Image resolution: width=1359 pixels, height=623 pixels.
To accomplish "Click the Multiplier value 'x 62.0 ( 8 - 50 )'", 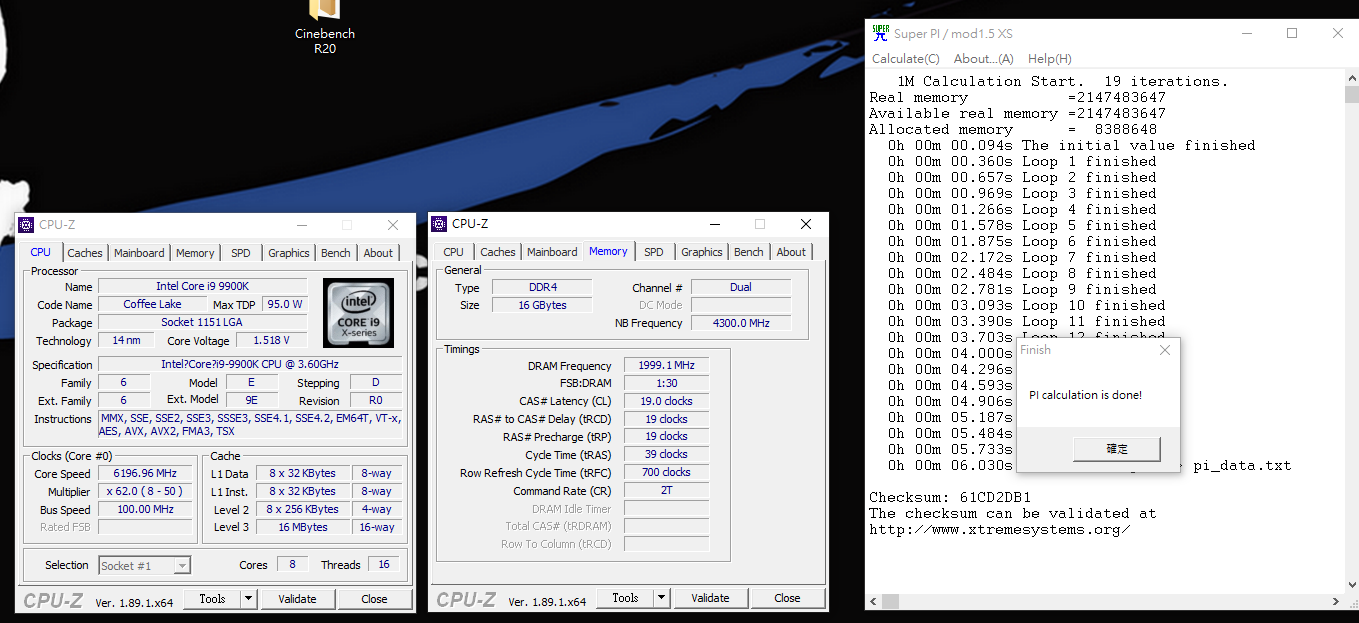I will coord(146,491).
